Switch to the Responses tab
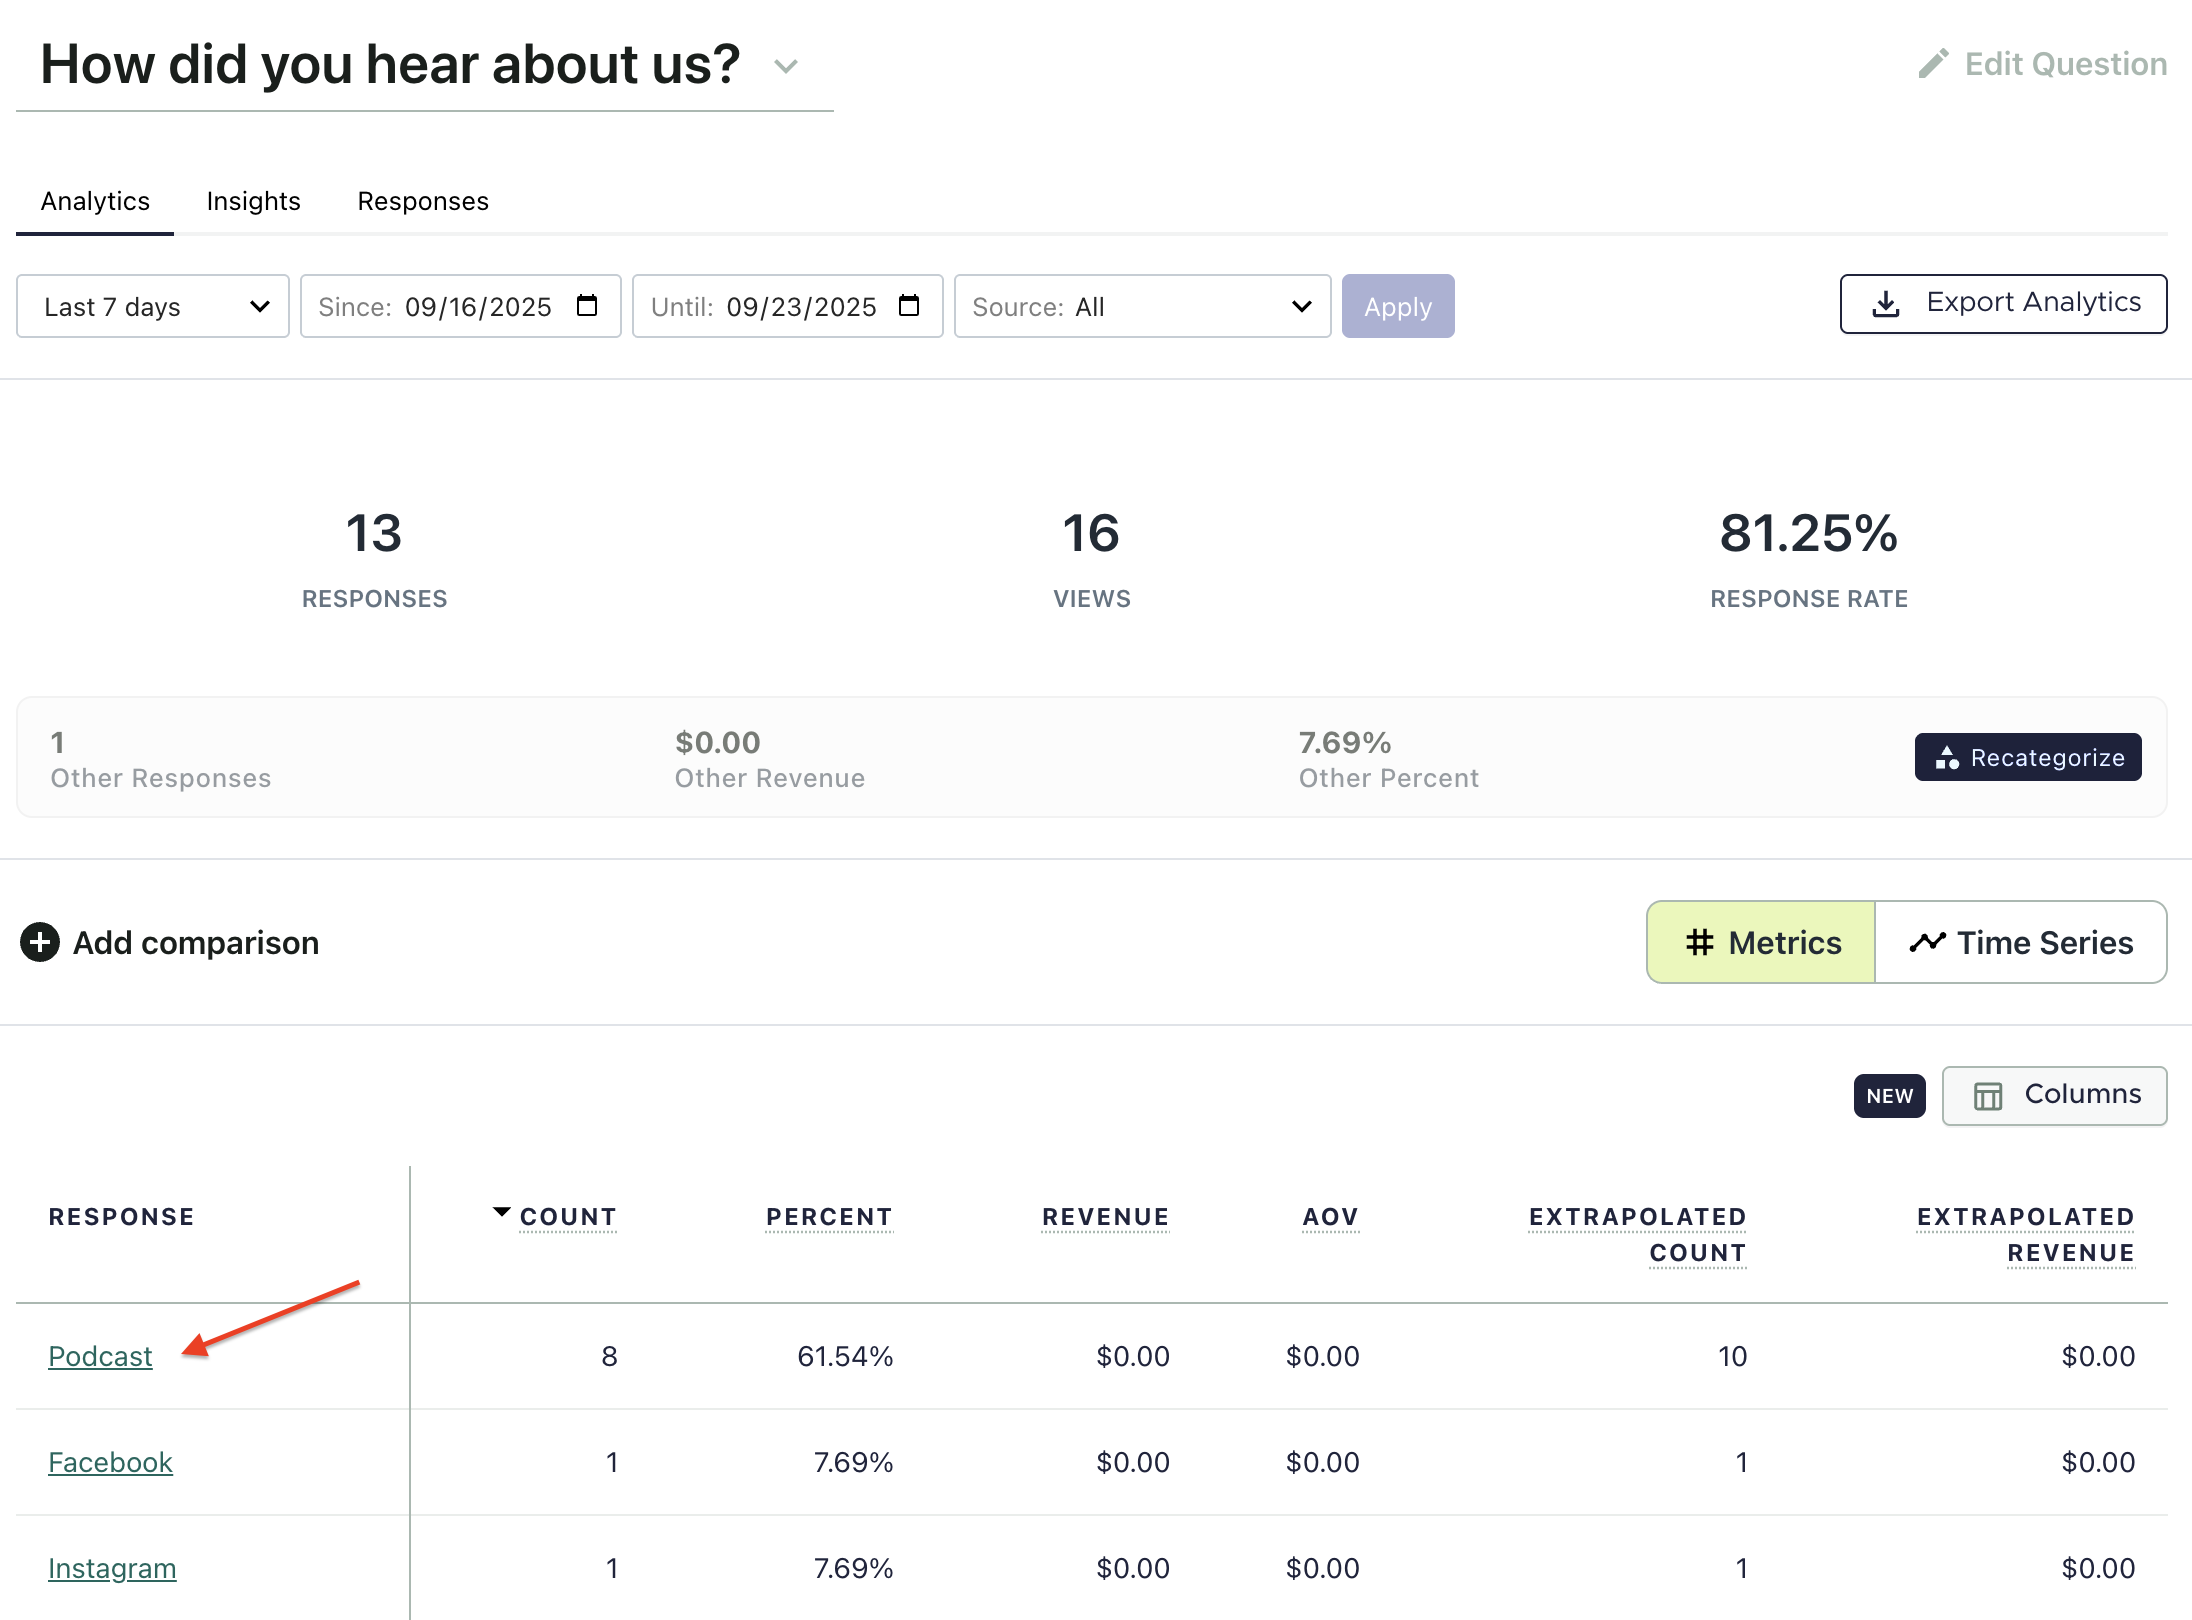 tap(423, 201)
